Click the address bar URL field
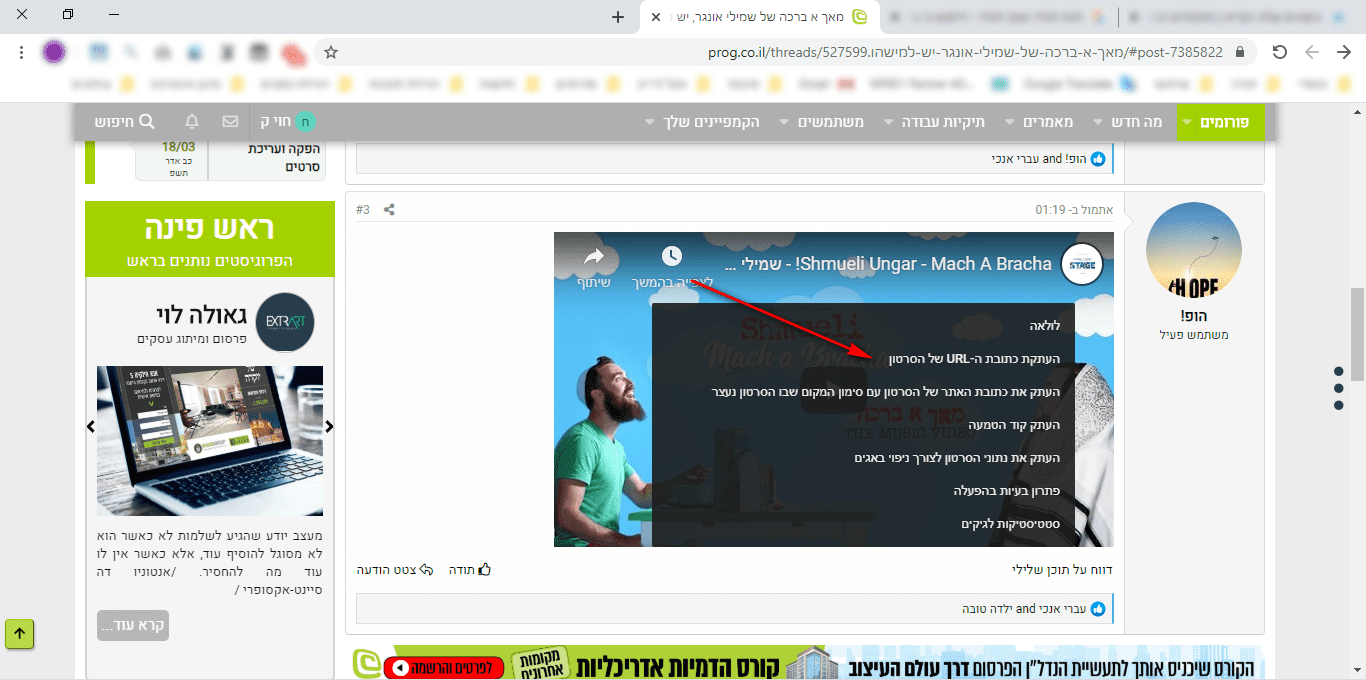The width and height of the screenshot is (1366, 680). [783, 52]
